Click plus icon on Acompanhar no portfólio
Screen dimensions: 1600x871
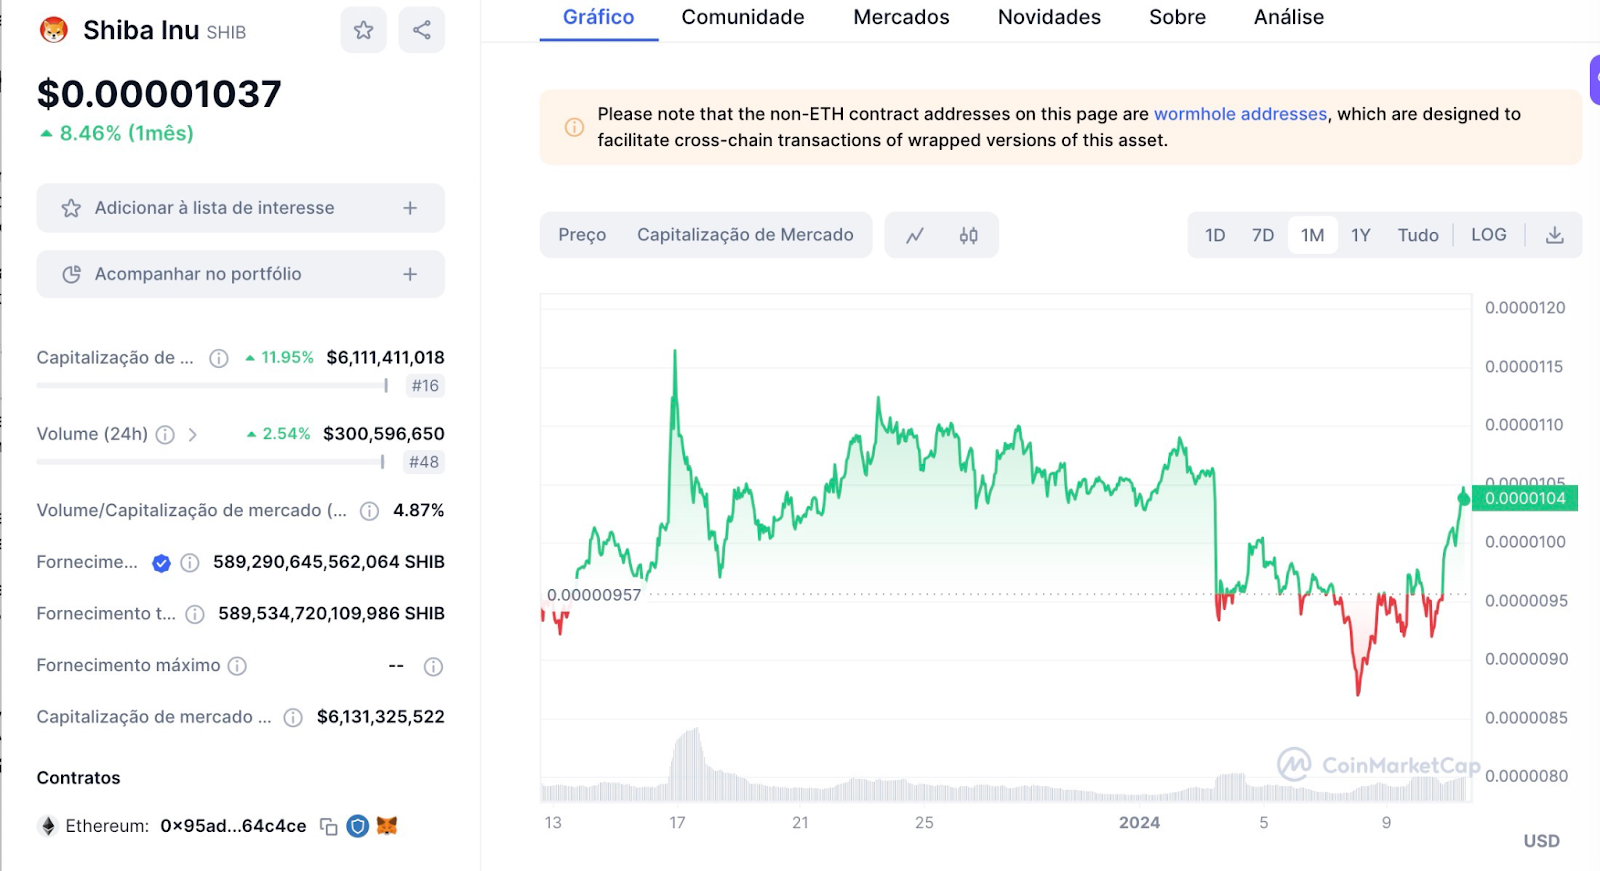click(410, 274)
